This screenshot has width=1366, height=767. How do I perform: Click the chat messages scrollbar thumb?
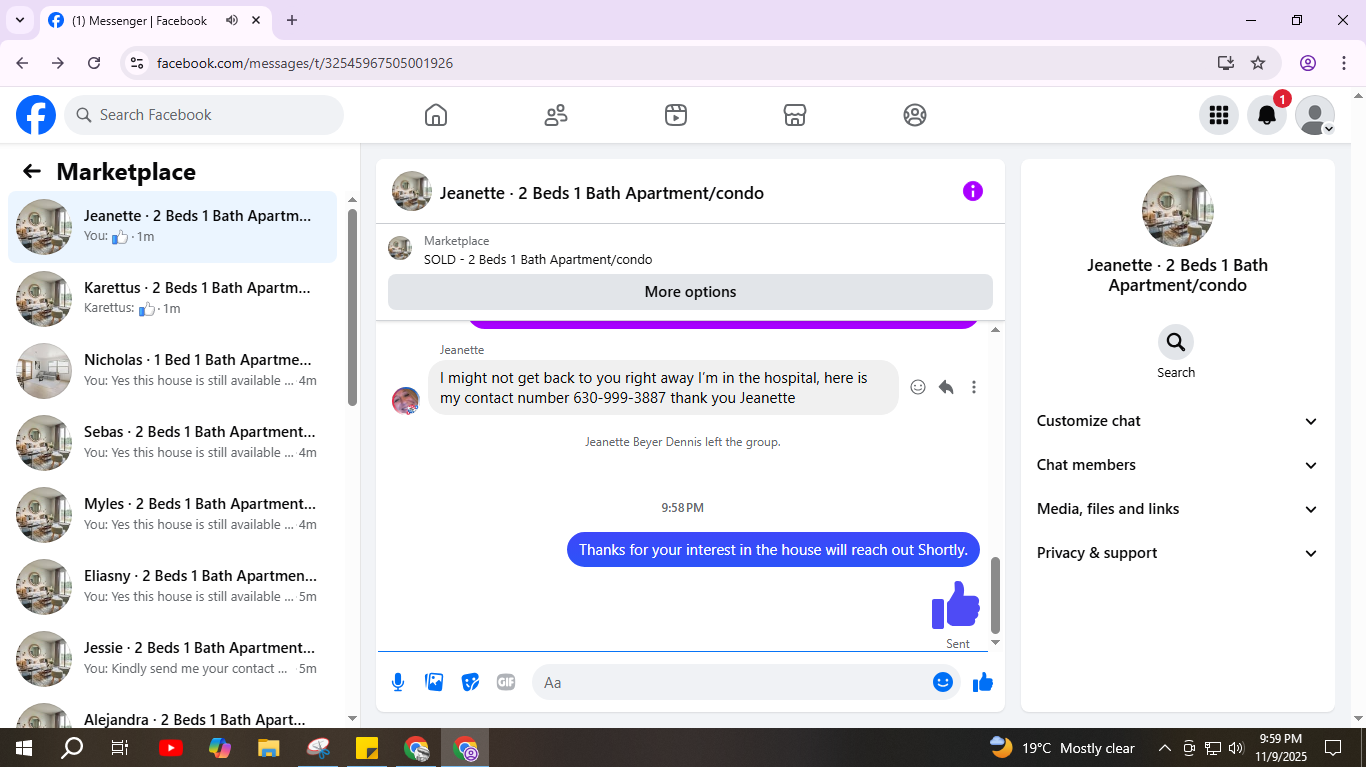(x=995, y=595)
